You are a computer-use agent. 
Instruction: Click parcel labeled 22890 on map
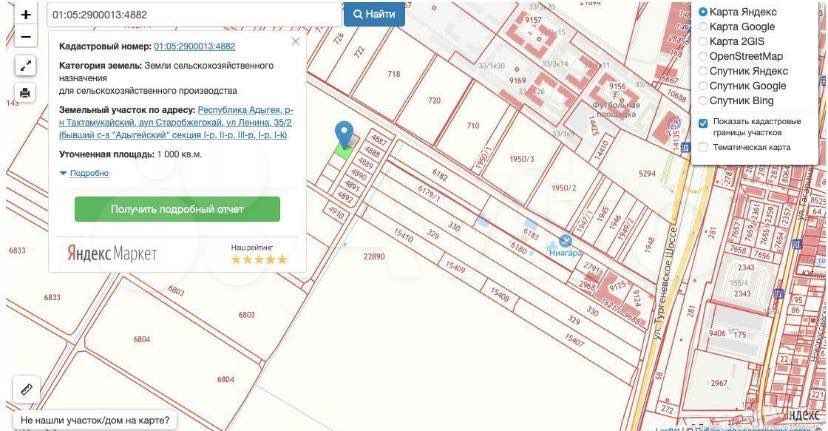pos(374,256)
